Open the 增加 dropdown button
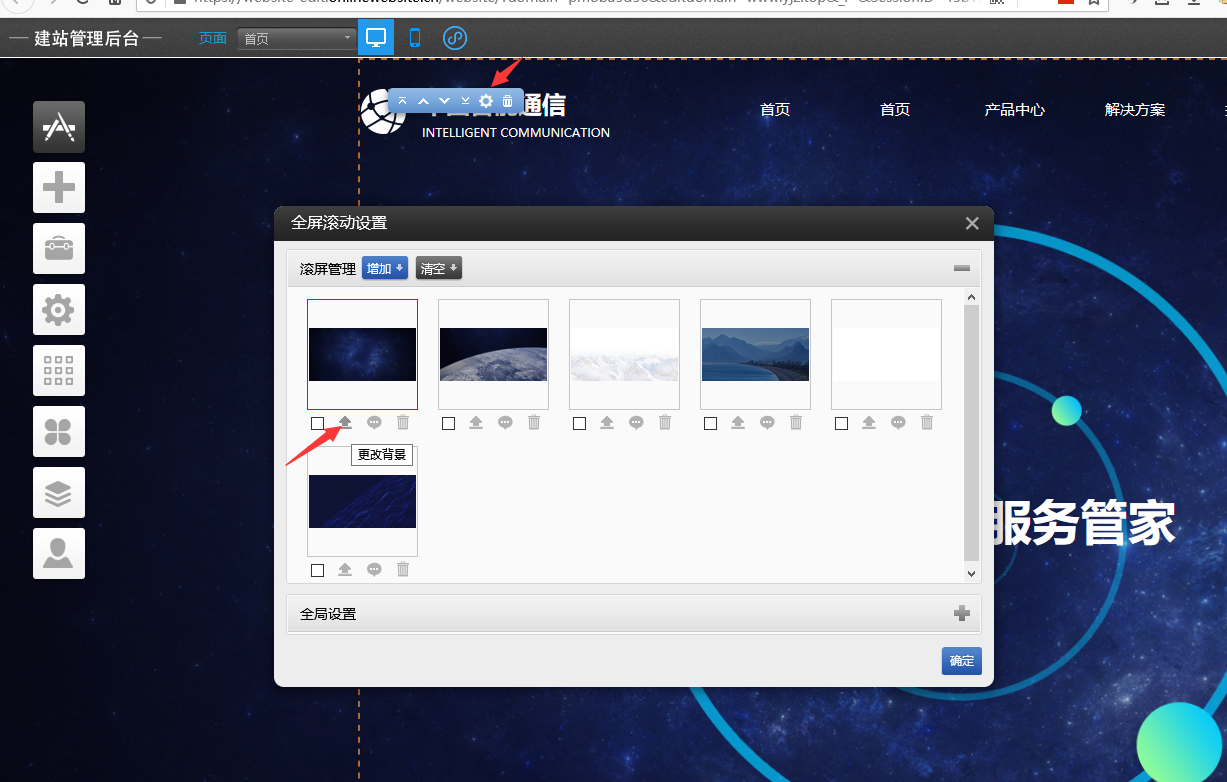The width and height of the screenshot is (1227, 782). [385, 268]
